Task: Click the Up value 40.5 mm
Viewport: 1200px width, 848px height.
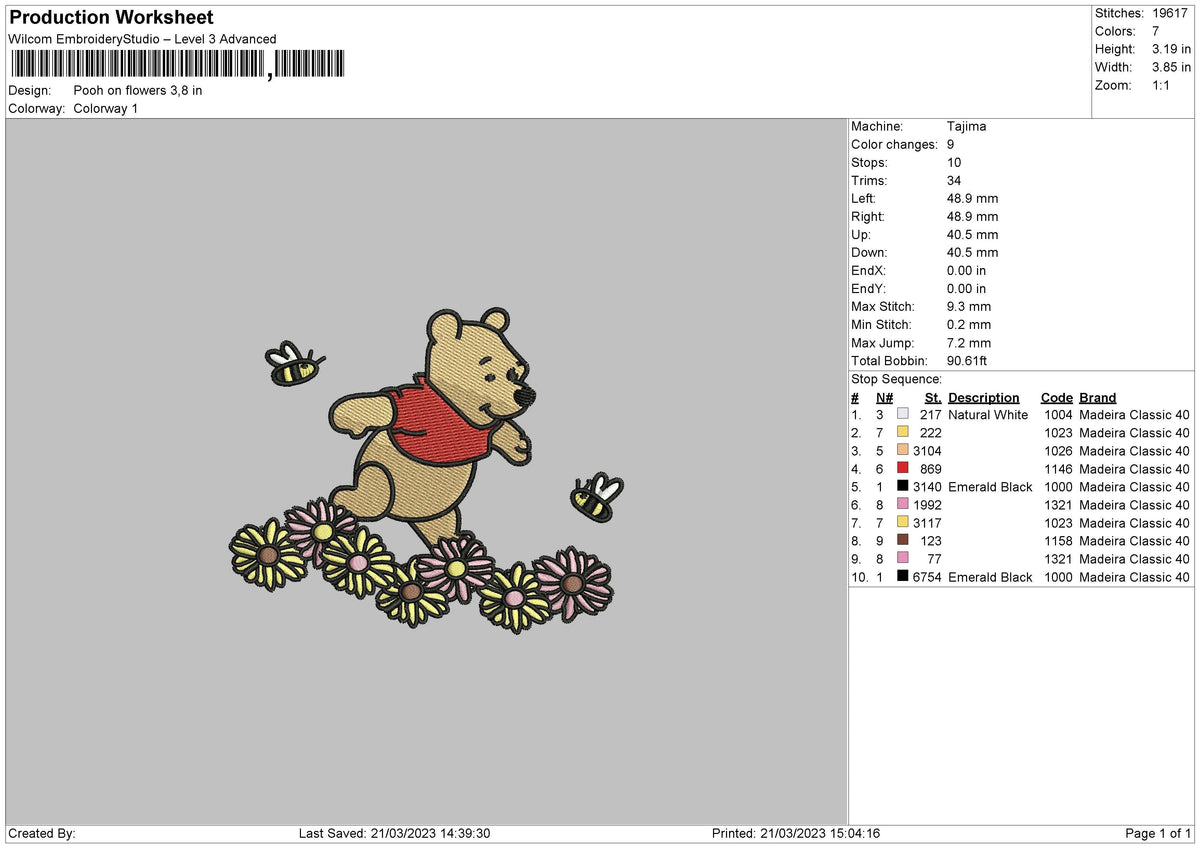Action: tap(973, 235)
